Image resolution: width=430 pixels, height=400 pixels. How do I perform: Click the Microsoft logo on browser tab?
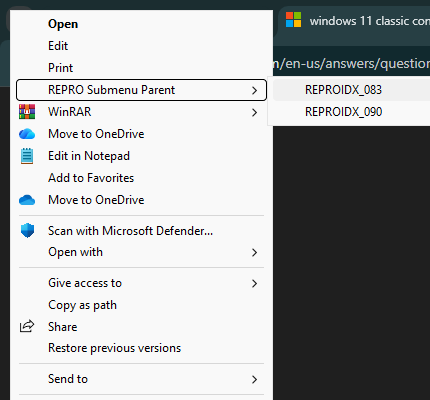coord(294,19)
